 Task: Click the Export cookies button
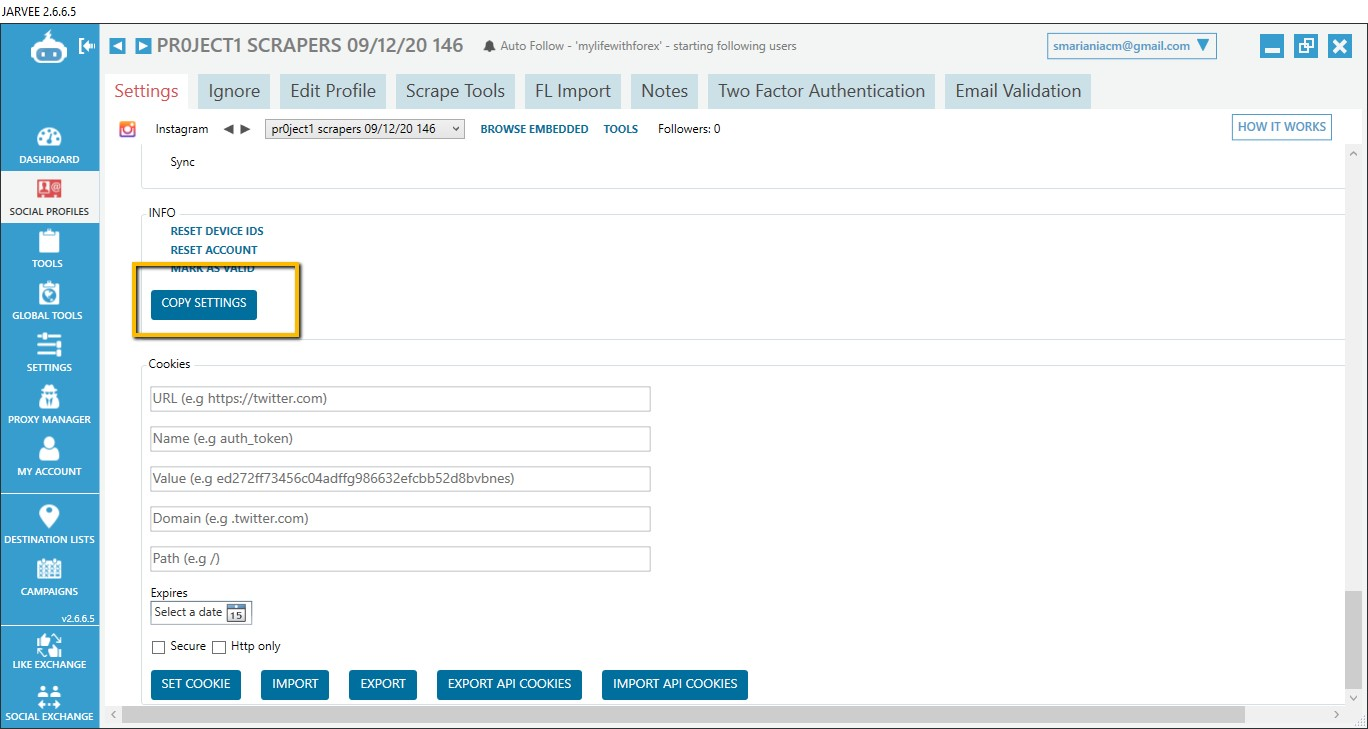click(x=383, y=685)
